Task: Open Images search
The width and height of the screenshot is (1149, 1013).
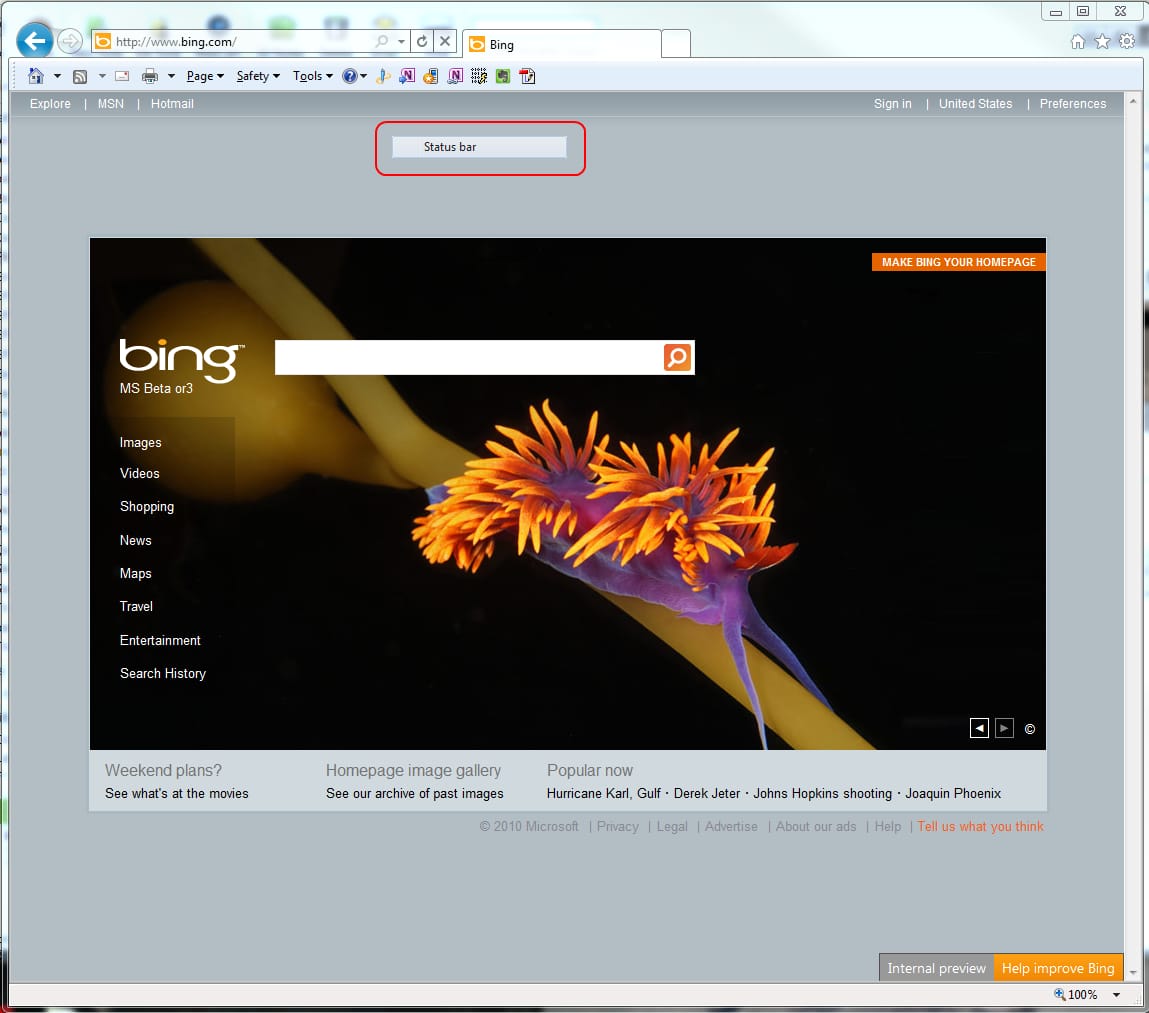Action: click(x=141, y=442)
